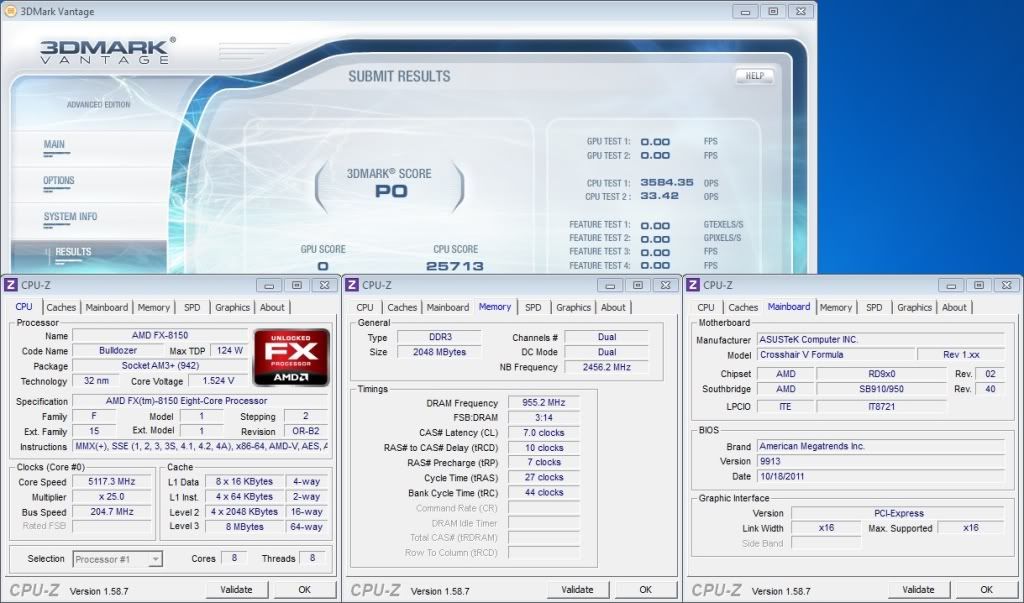This screenshot has height=603, width=1024.
Task: Click the Z icon on the Mainboard CPU-Z window
Action: pos(693,284)
